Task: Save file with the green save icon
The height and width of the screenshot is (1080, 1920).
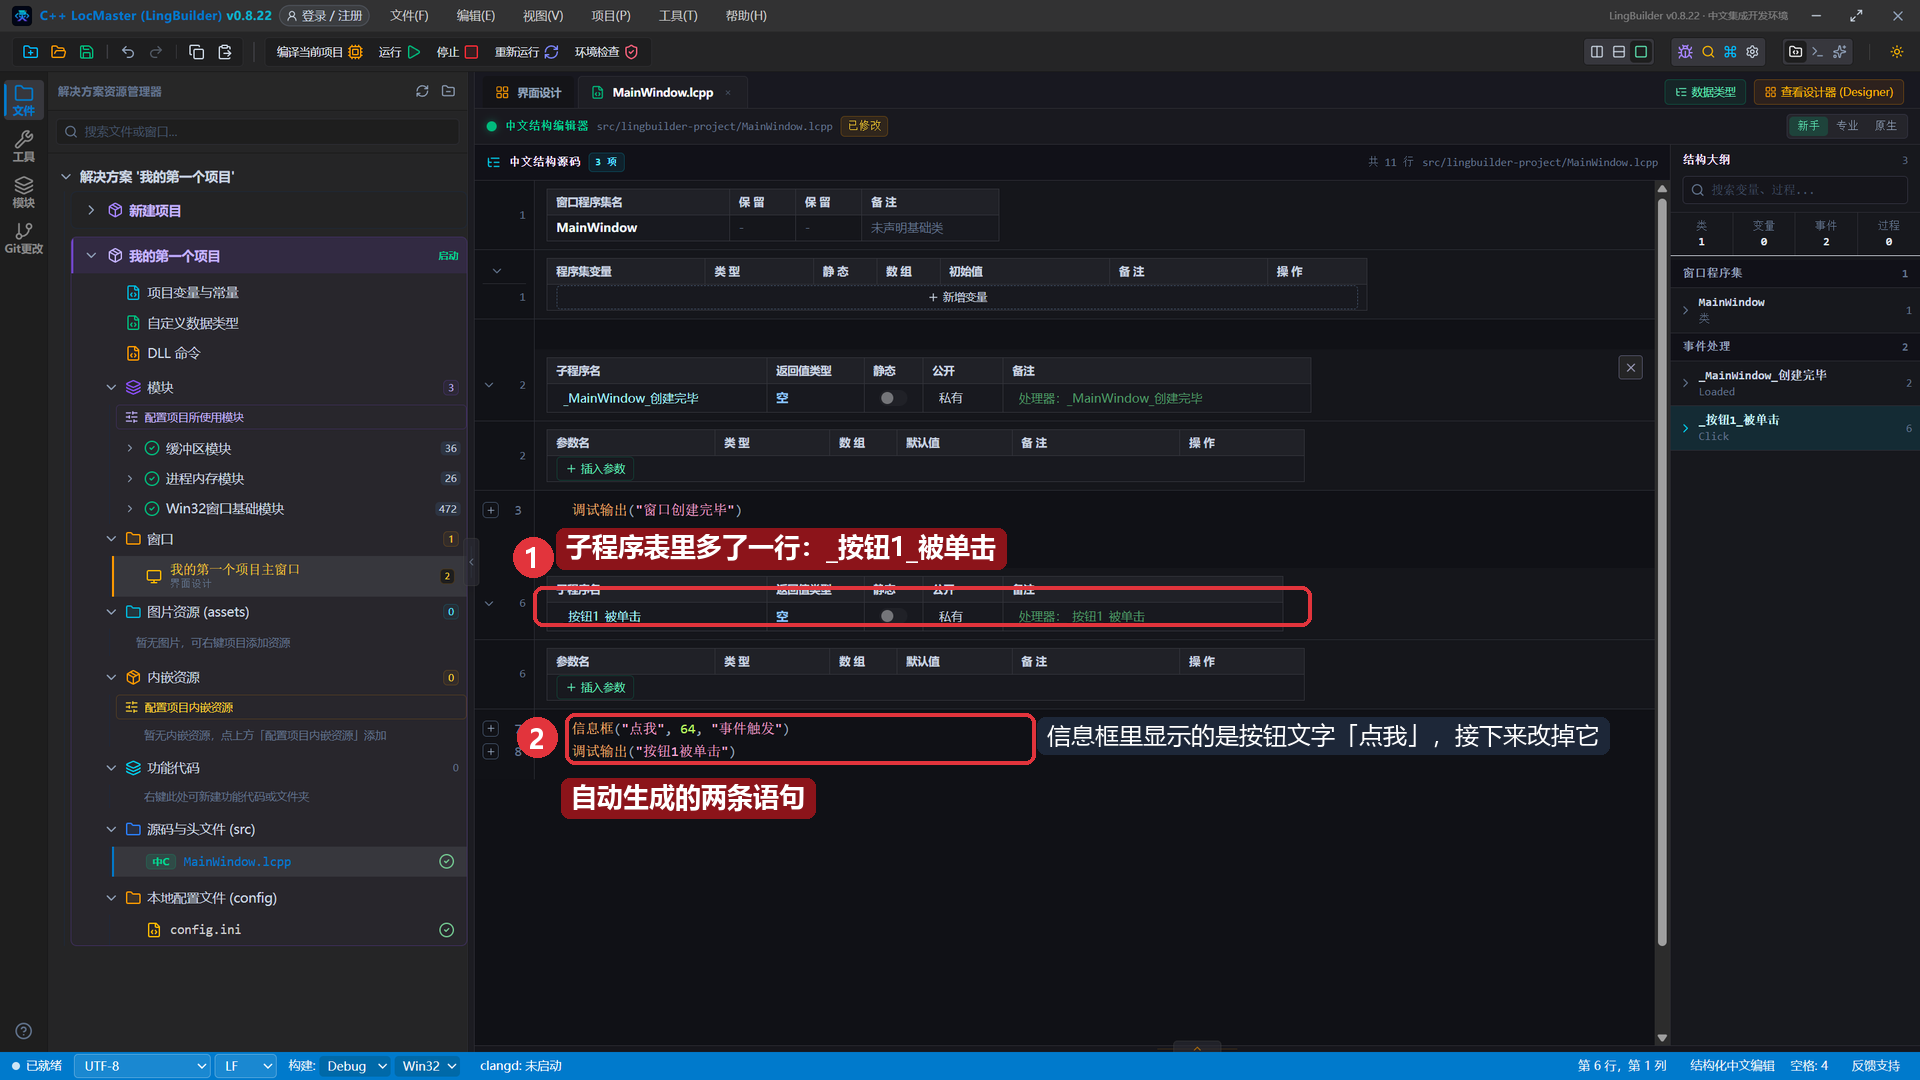Action: 86,52
